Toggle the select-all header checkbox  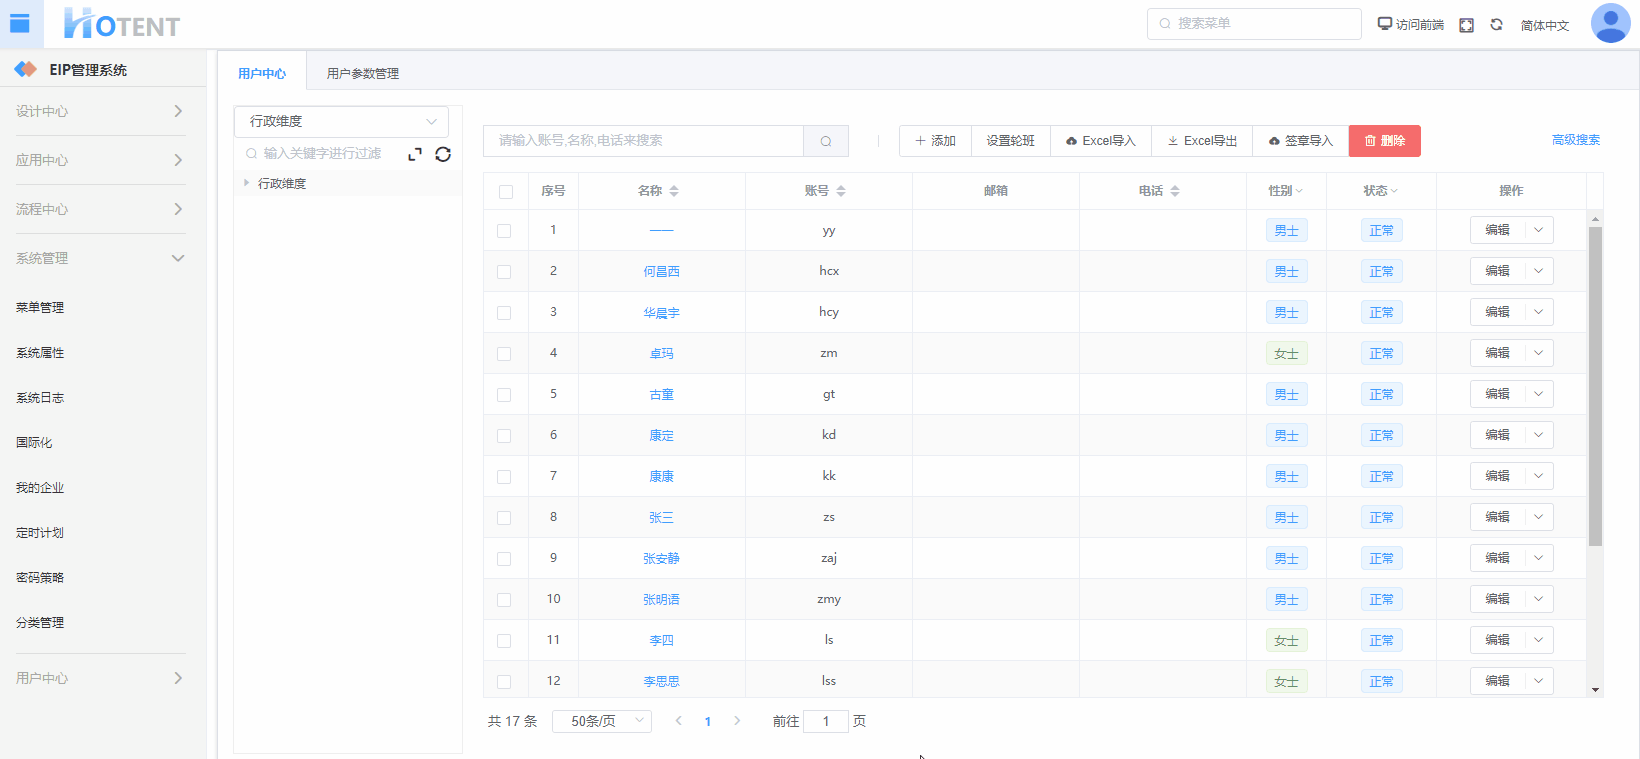(x=506, y=192)
